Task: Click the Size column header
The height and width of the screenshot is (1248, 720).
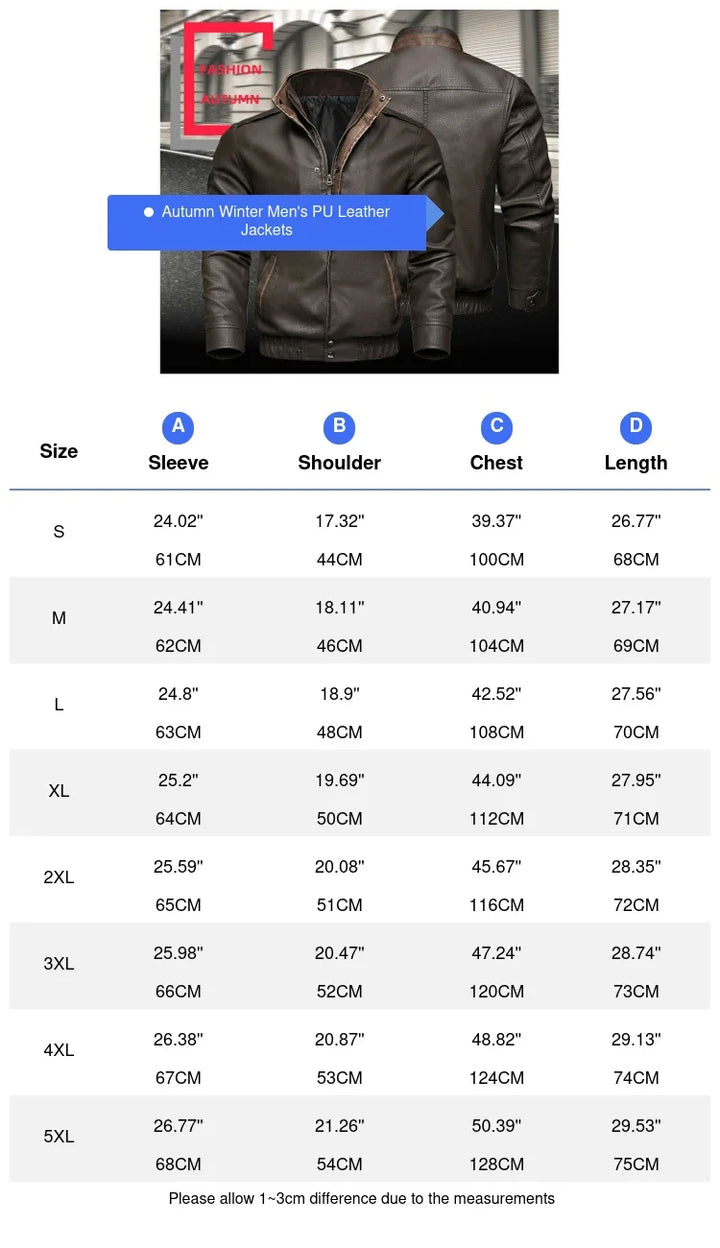Action: click(59, 451)
